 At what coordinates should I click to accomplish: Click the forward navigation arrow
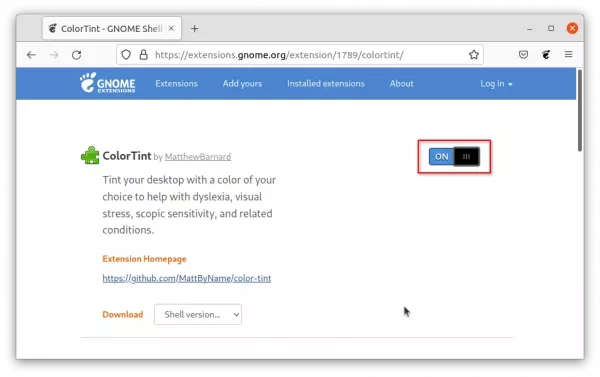coord(54,55)
